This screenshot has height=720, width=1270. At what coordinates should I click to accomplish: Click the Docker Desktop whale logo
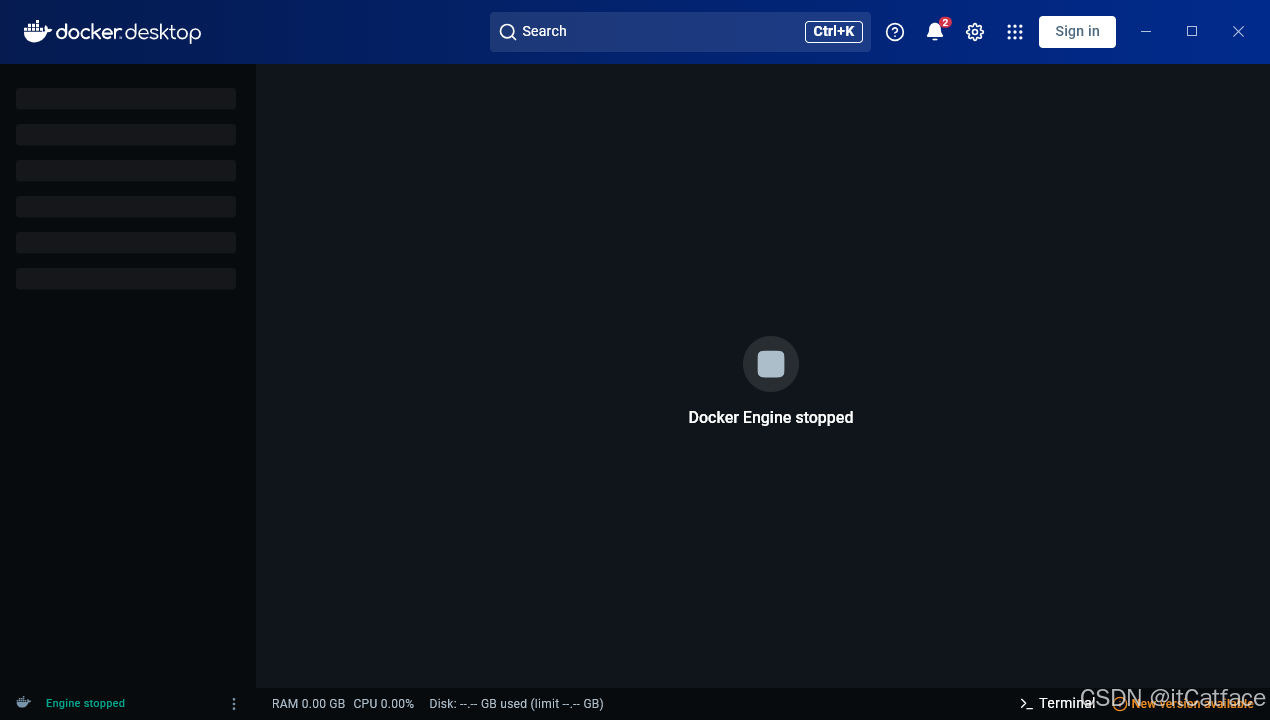[x=112, y=32]
